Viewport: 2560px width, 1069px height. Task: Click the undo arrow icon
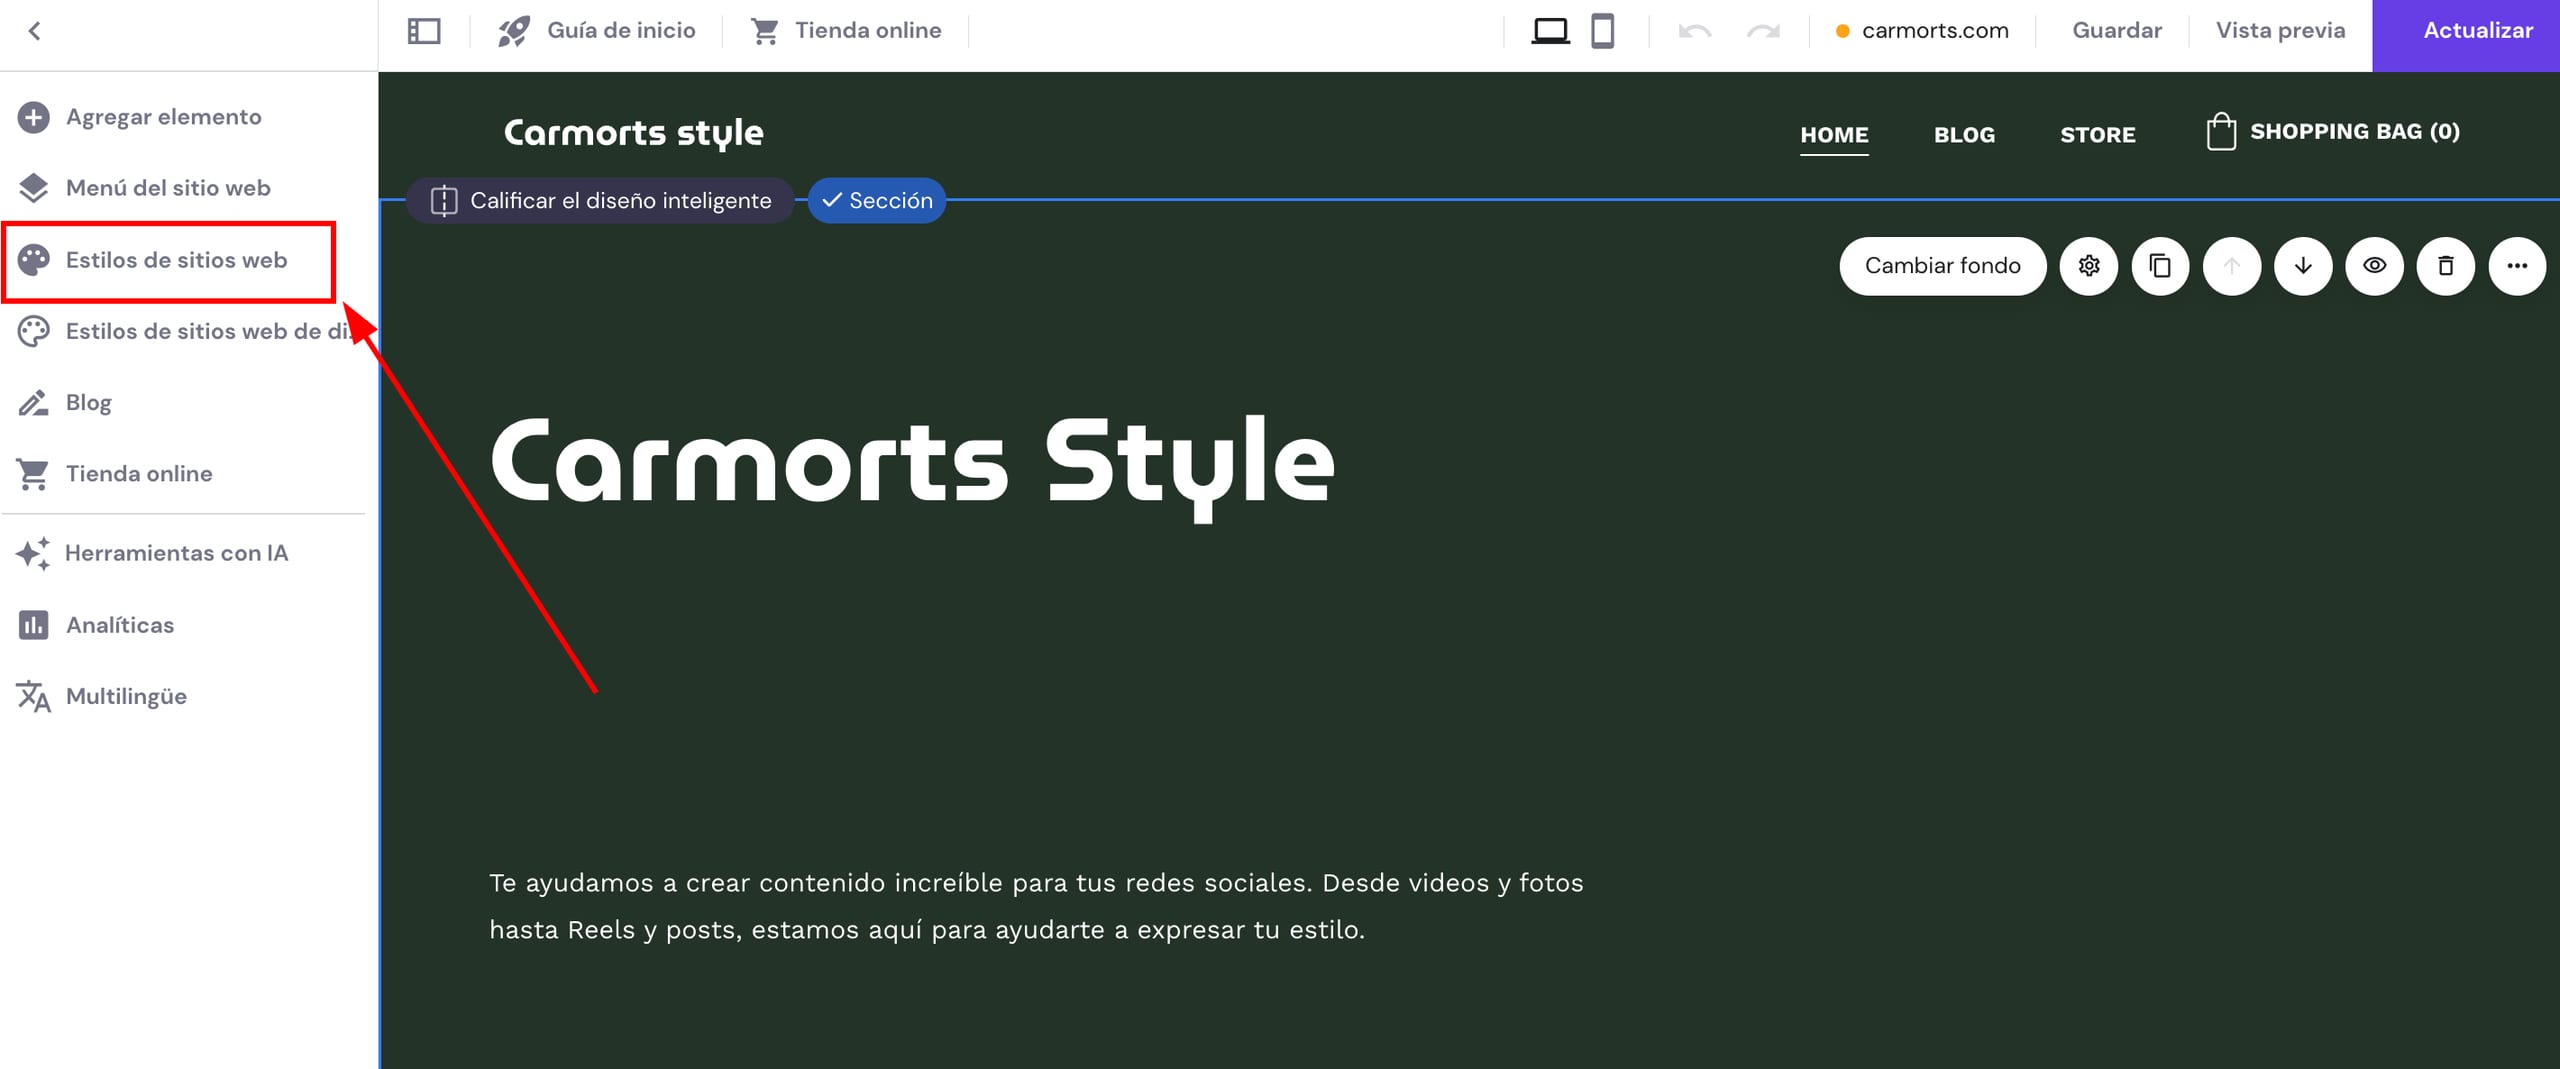[x=1694, y=31]
